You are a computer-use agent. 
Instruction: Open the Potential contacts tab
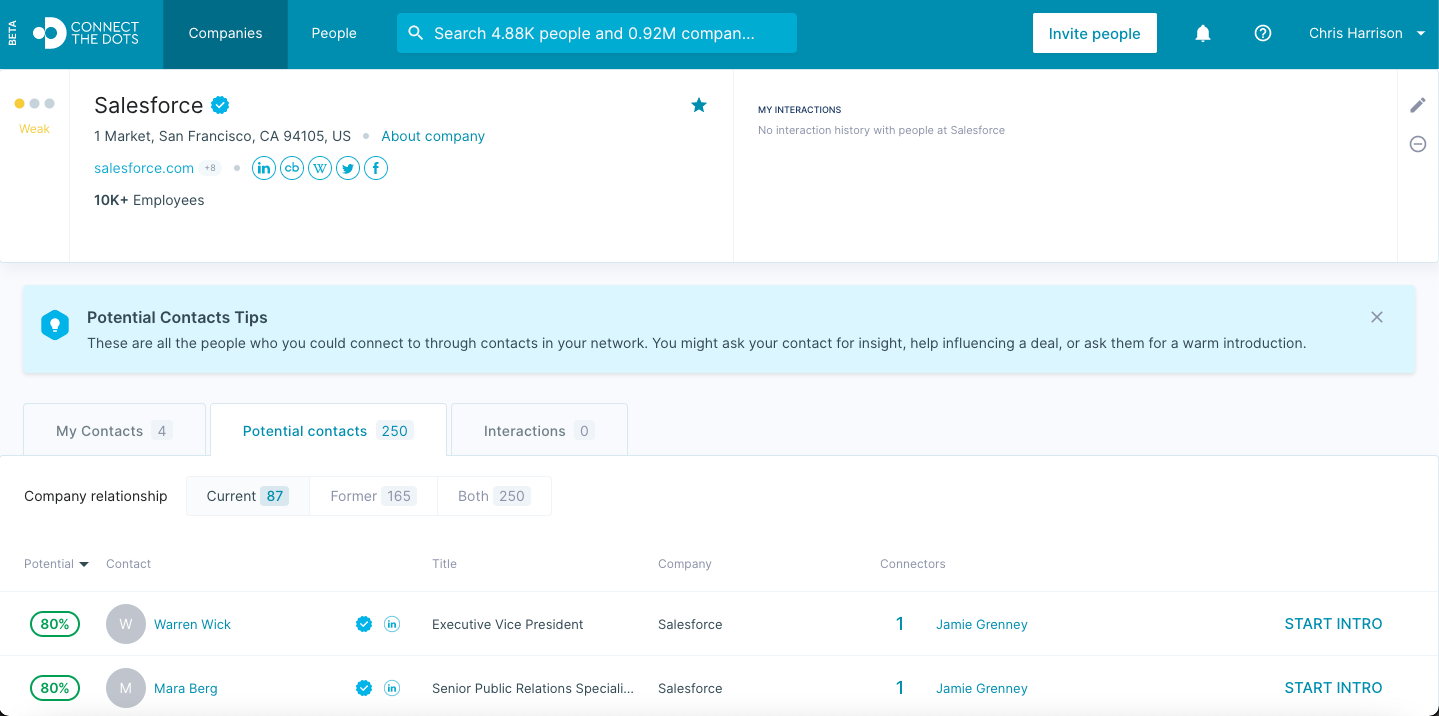tap(328, 431)
